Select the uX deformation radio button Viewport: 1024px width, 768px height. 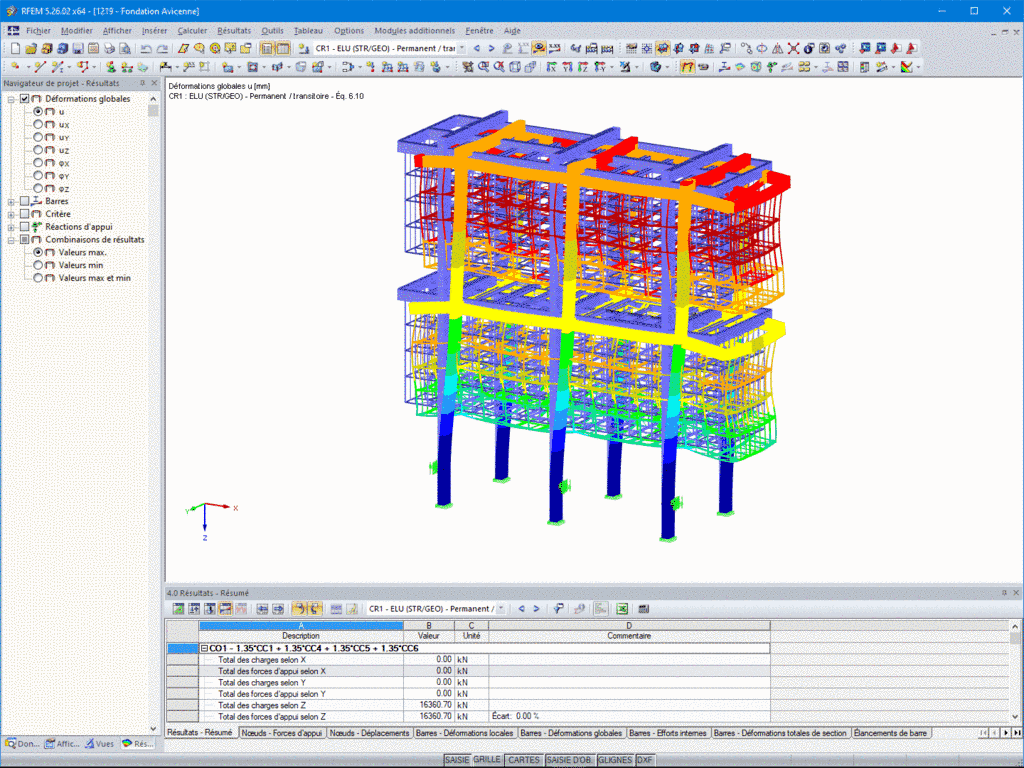(x=38, y=124)
